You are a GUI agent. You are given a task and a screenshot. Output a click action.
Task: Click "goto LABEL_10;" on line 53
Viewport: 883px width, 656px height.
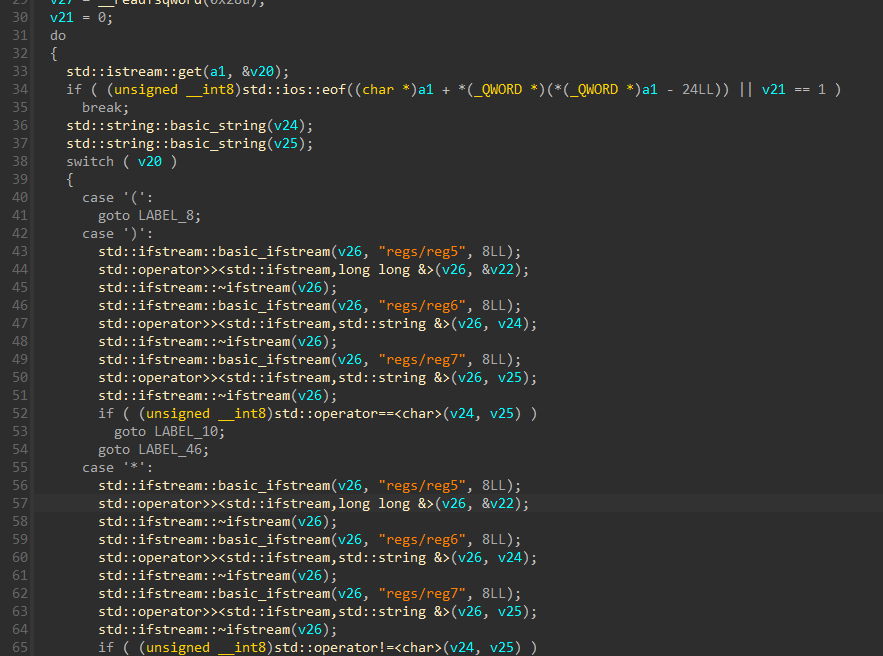pyautogui.click(x=170, y=432)
